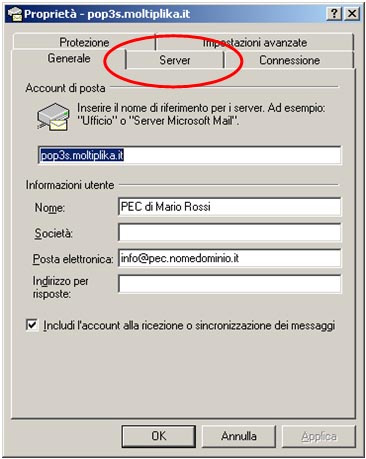Open the Server tab
Screen dimensions: 366x459
click(x=175, y=60)
